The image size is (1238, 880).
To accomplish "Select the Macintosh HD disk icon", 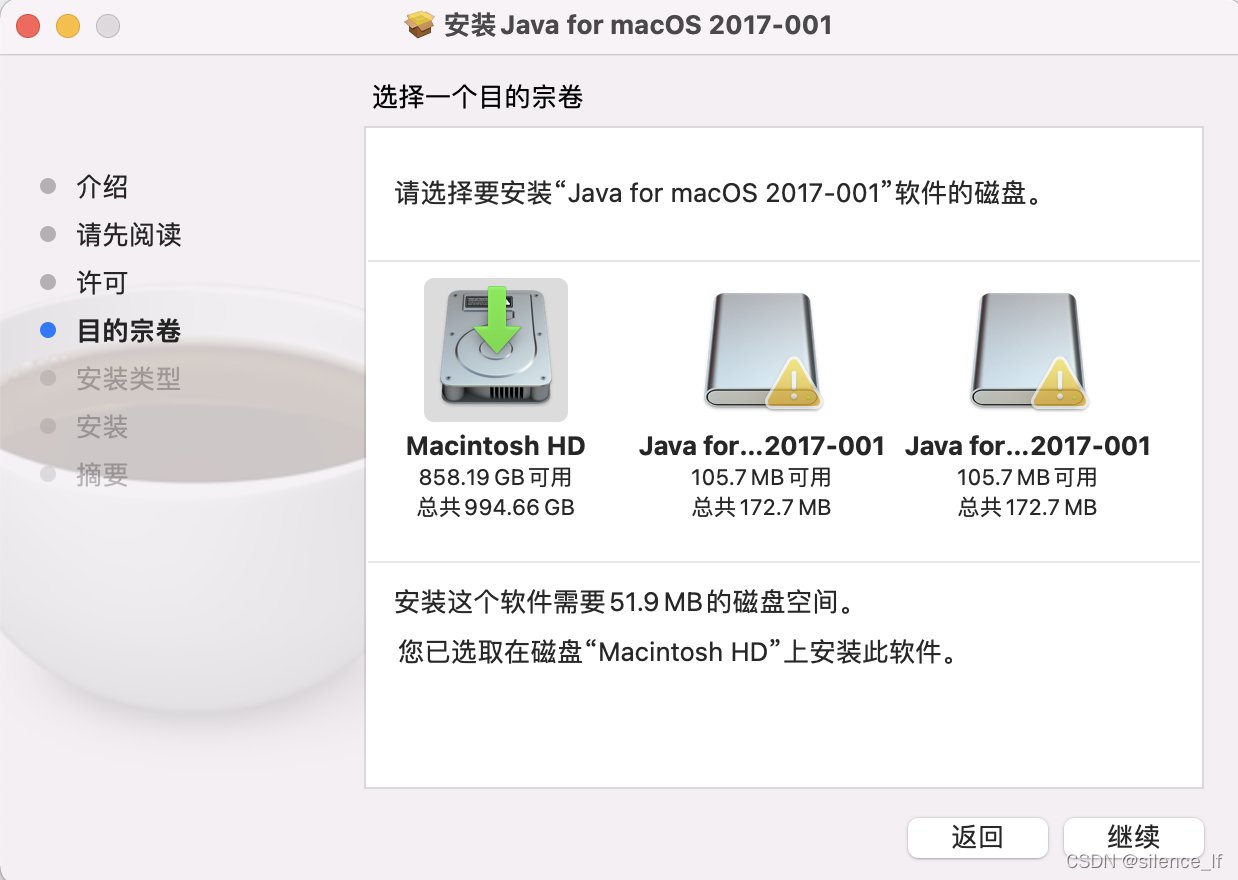I will (x=496, y=349).
